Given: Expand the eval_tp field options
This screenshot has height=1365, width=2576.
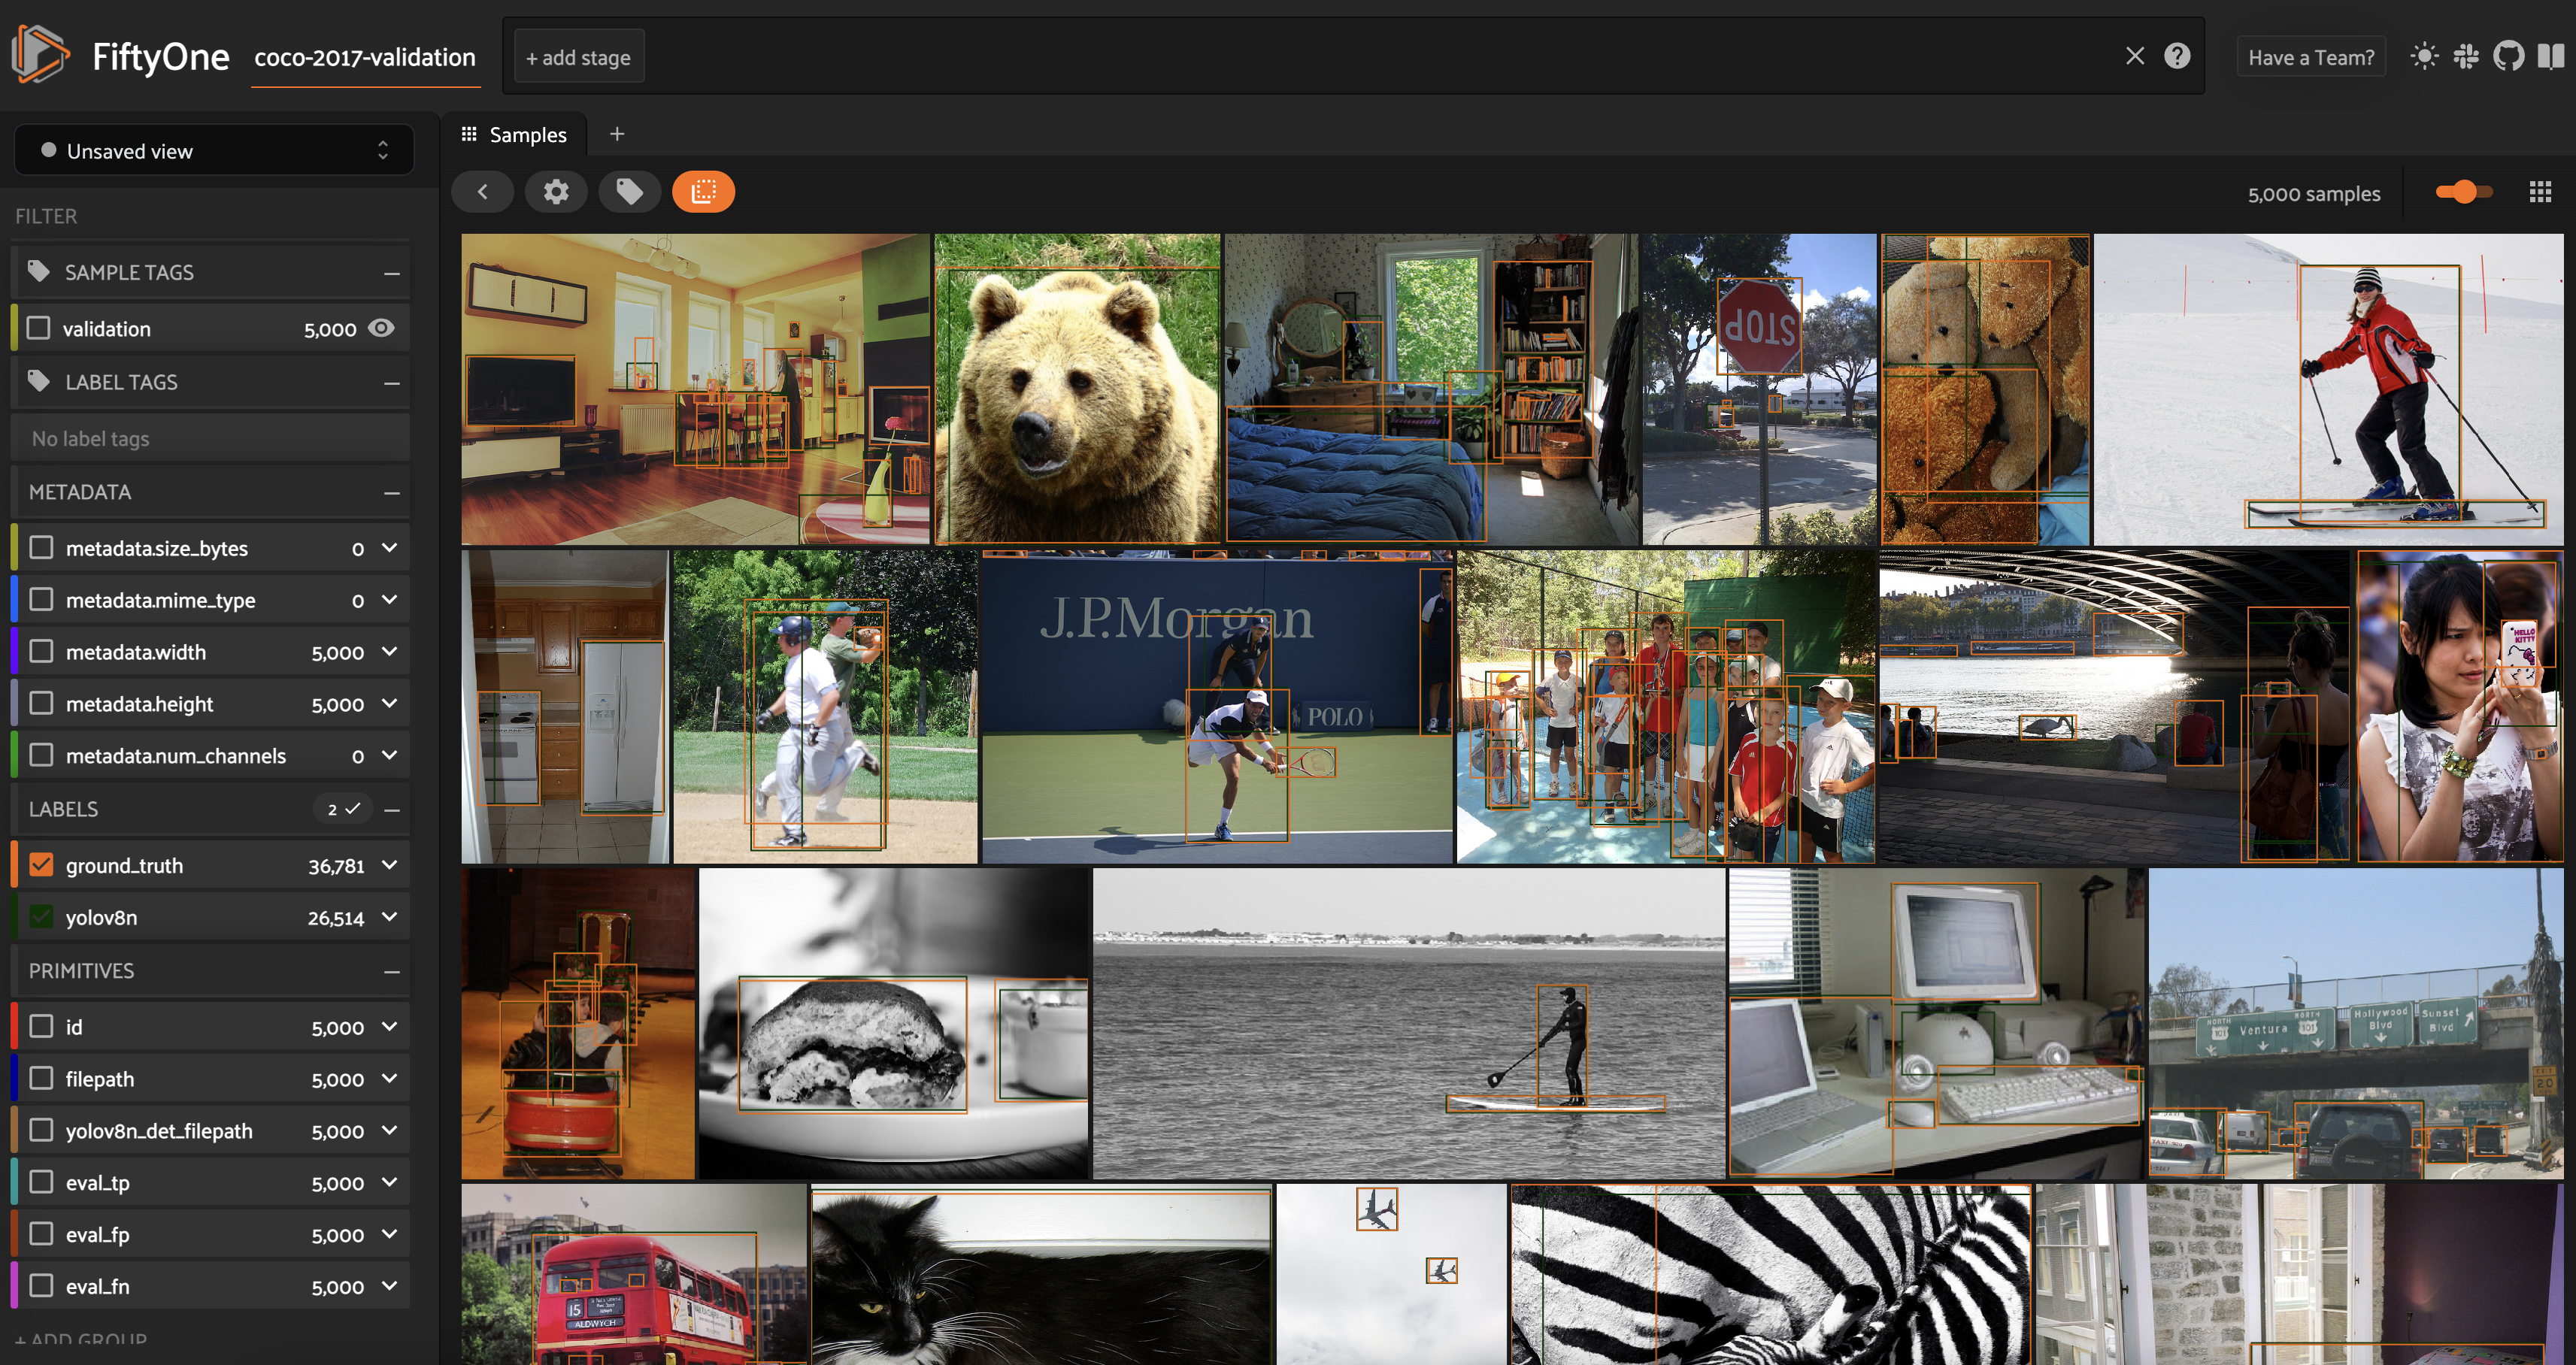Looking at the screenshot, I should pos(390,1179).
